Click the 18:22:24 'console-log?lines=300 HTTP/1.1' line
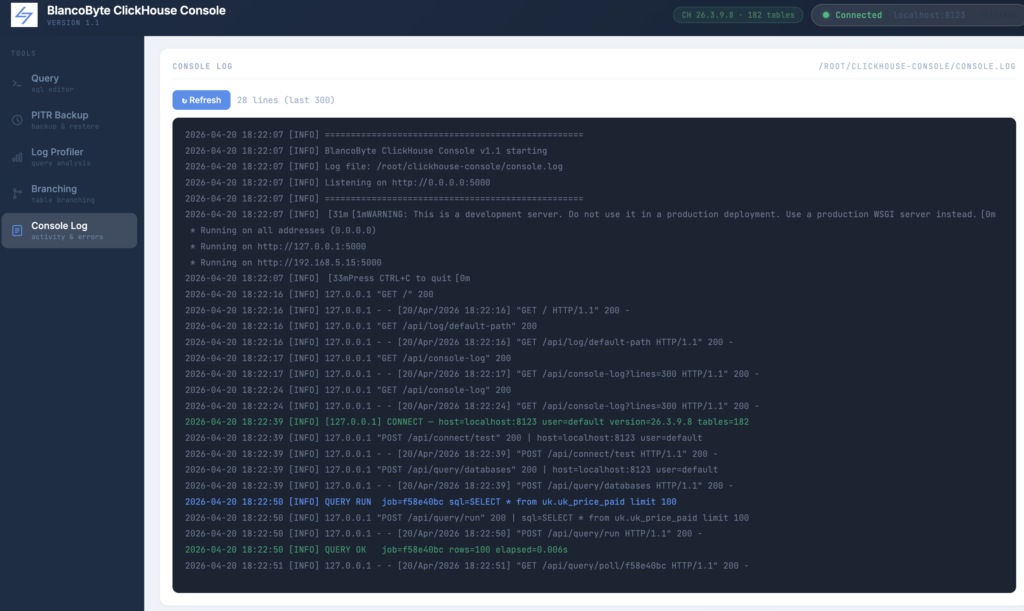The width and height of the screenshot is (1024, 611). tap(472, 406)
